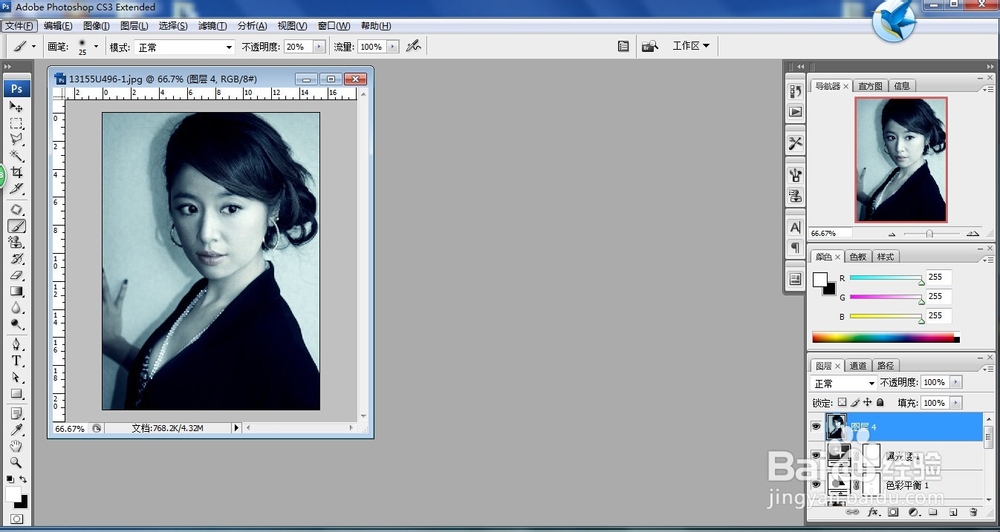
Task: Open brush flow 流量 slider arrow
Action: [393, 47]
